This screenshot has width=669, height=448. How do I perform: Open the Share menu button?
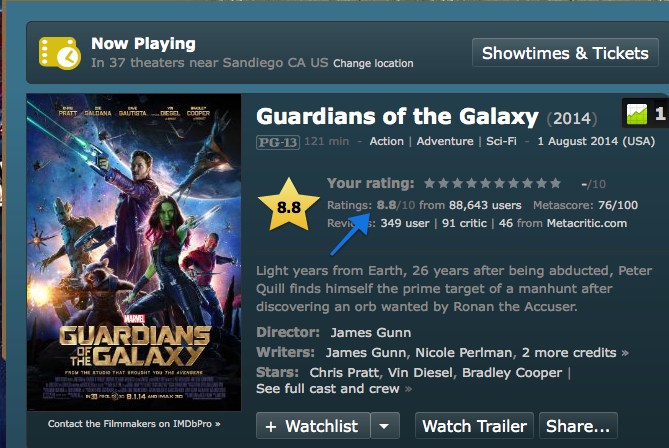pos(577,426)
